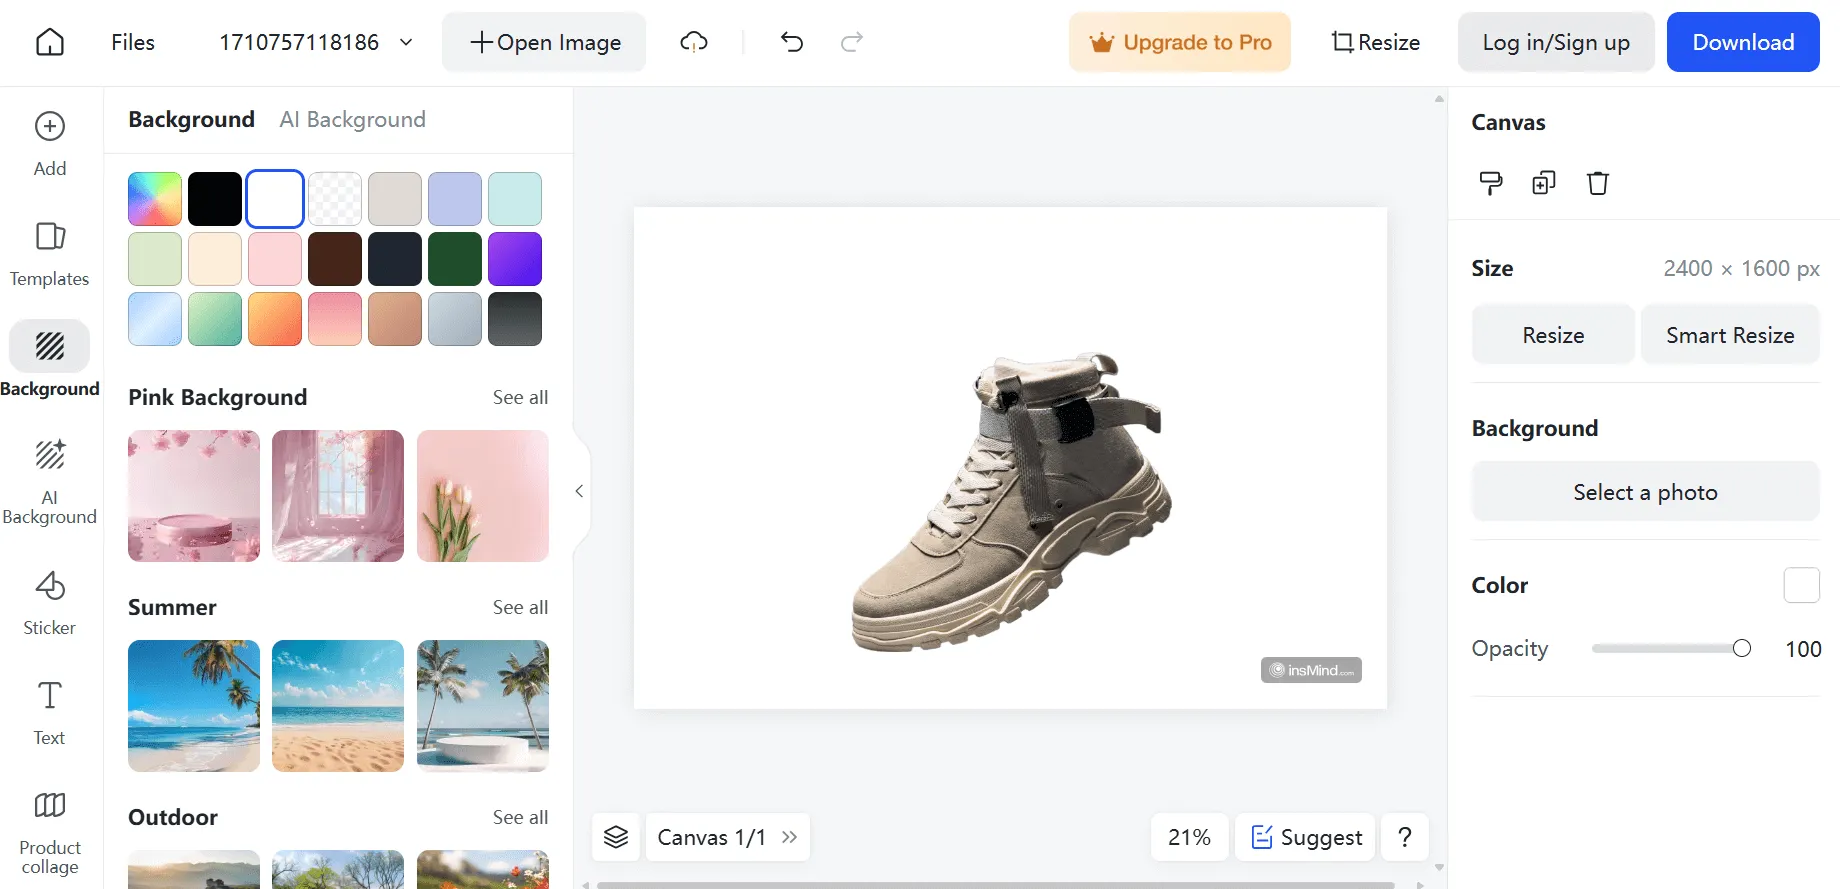Pick the light pink solid swatch
This screenshot has height=889, width=1840.
pyautogui.click(x=275, y=259)
